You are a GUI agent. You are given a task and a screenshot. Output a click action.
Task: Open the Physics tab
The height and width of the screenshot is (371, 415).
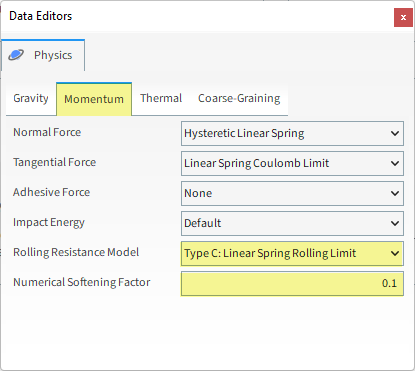click(x=43, y=55)
